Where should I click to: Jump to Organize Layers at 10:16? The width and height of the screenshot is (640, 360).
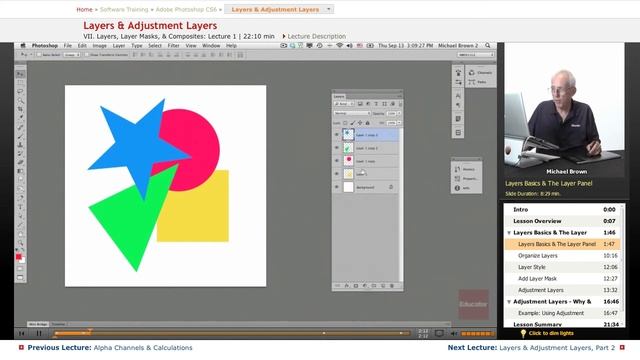[x=563, y=256]
